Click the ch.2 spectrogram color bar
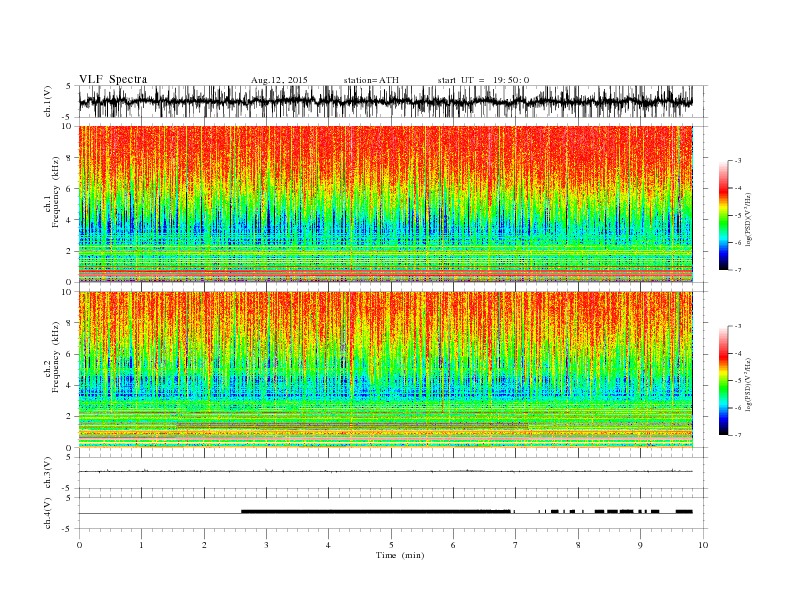Viewport: 792px width, 612px height. pos(723,380)
